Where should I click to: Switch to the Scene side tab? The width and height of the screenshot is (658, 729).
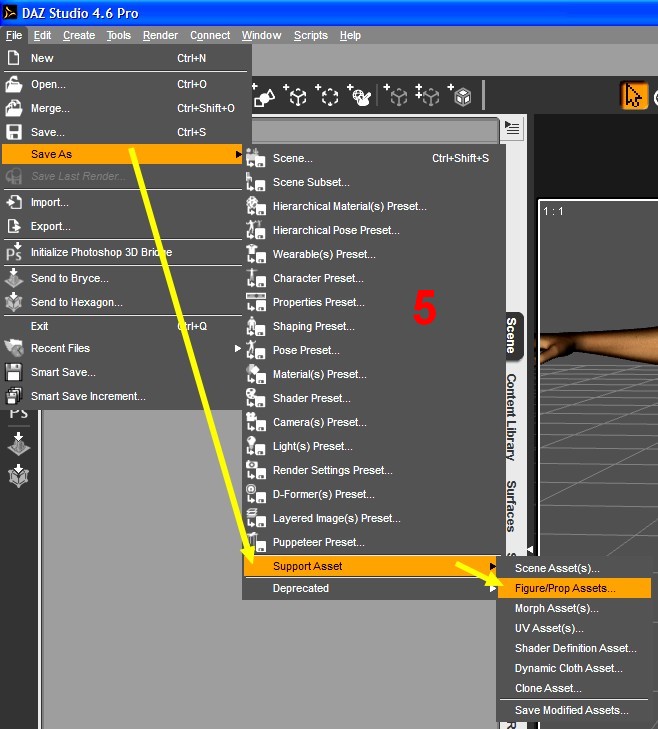pos(513,335)
